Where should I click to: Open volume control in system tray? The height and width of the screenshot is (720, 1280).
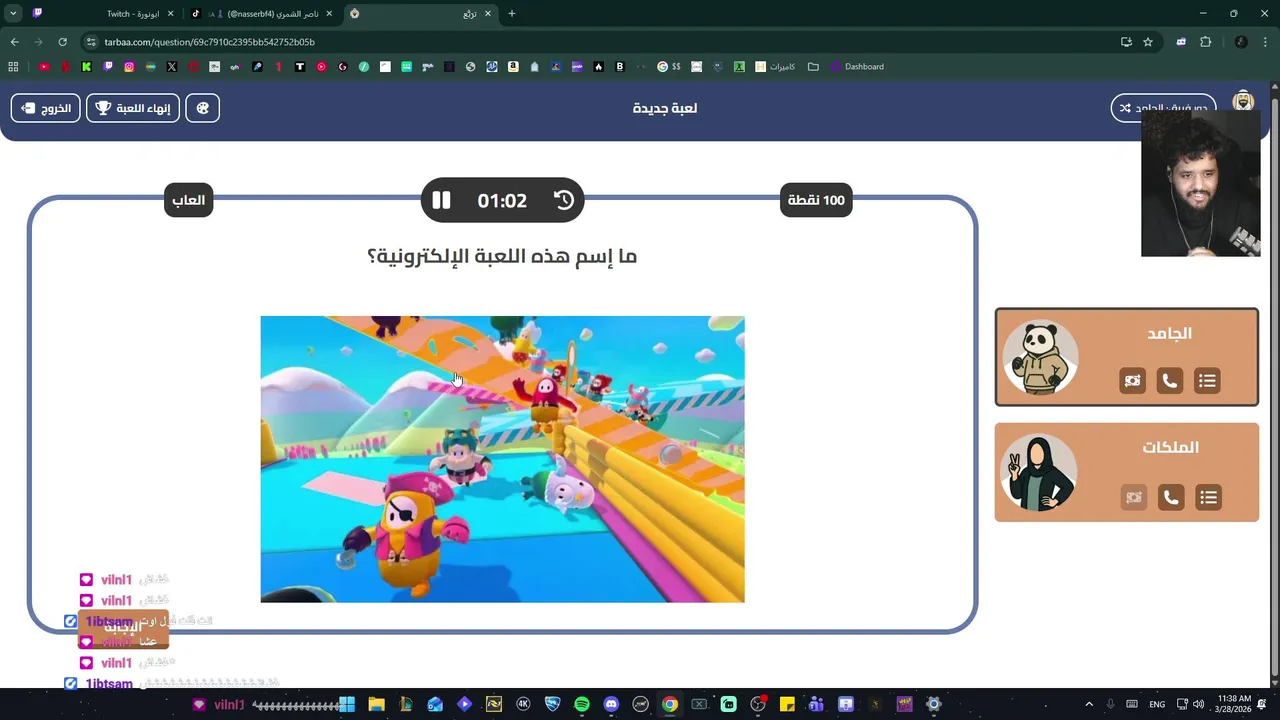(1198, 704)
